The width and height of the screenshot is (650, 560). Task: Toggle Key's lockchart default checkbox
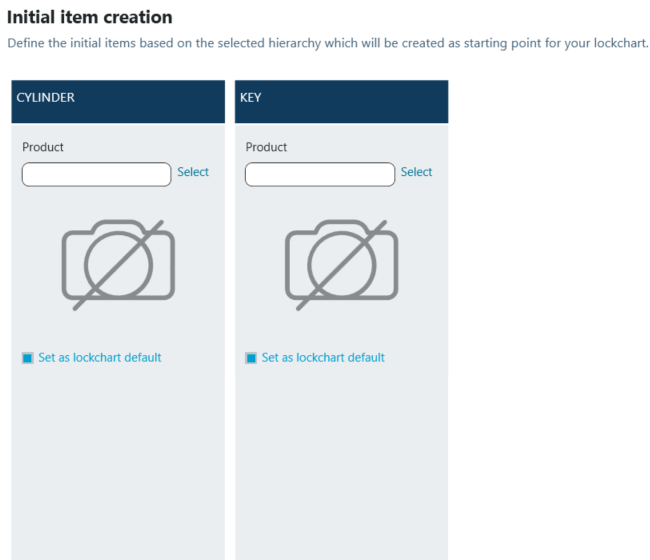tap(251, 358)
